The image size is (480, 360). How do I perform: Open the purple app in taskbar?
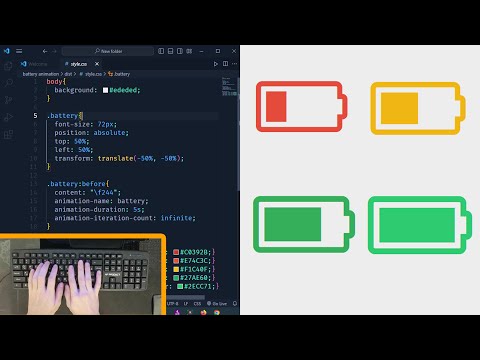tap(178, 312)
